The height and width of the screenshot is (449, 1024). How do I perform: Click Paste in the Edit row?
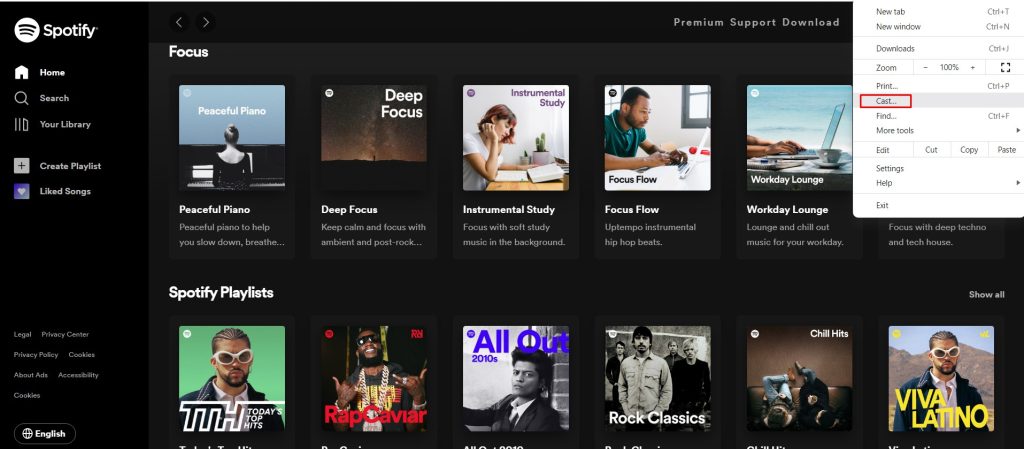1006,150
